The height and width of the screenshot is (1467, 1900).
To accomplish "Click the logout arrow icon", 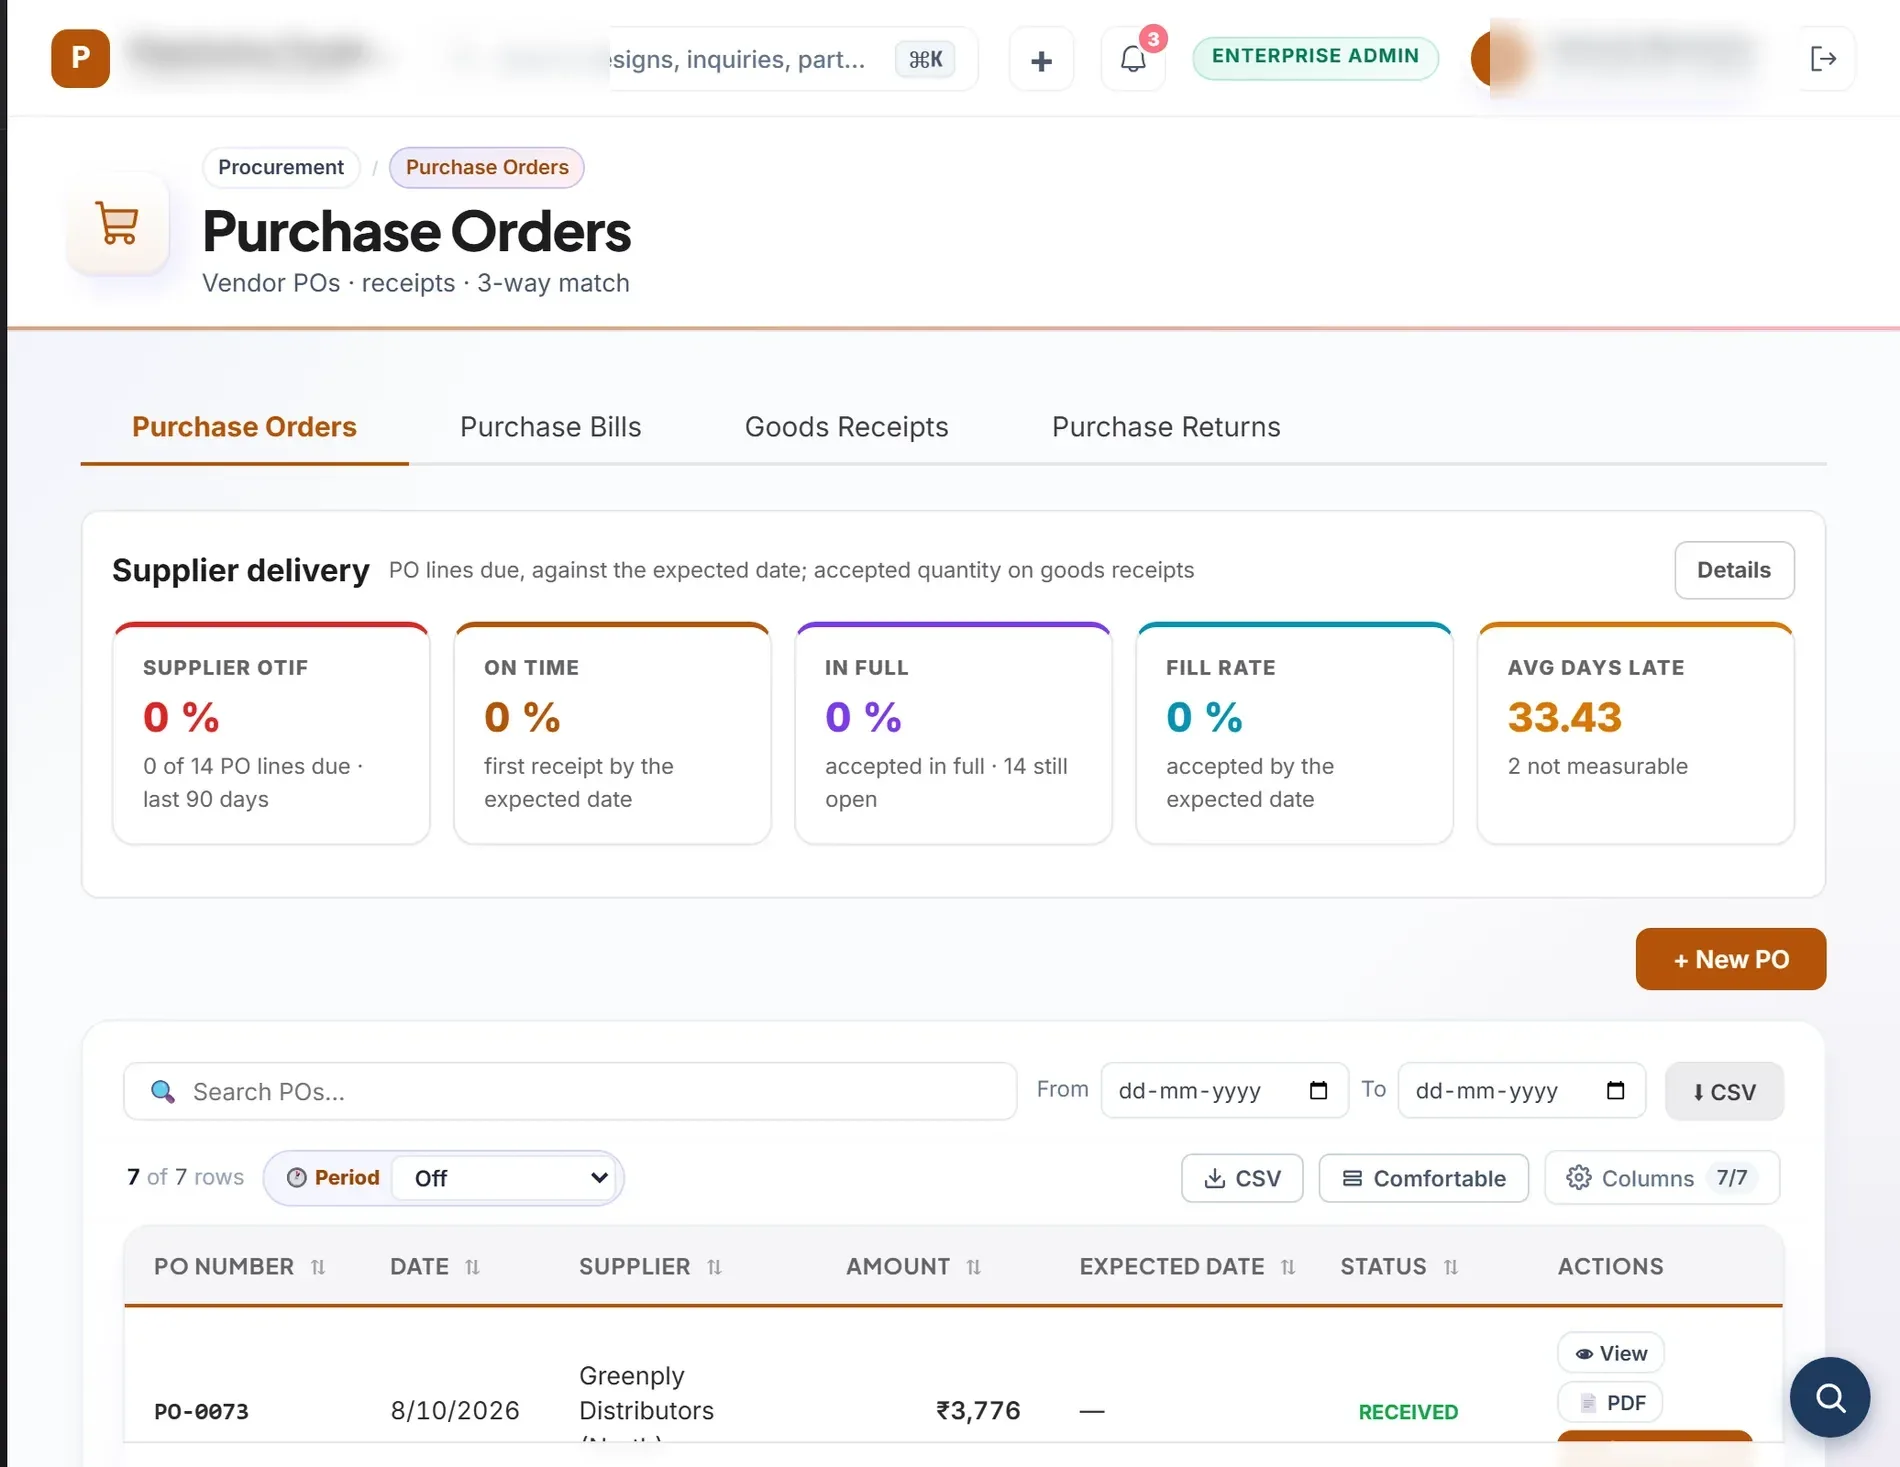I will [x=1823, y=59].
